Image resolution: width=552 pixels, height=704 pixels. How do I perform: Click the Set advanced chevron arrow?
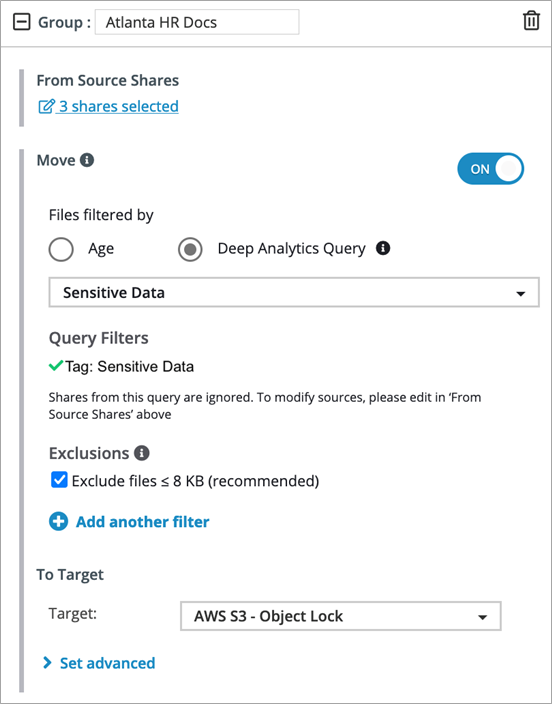point(47,663)
